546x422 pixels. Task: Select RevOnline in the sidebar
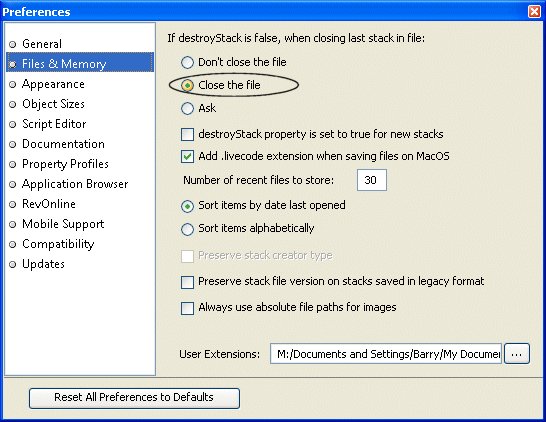point(49,204)
